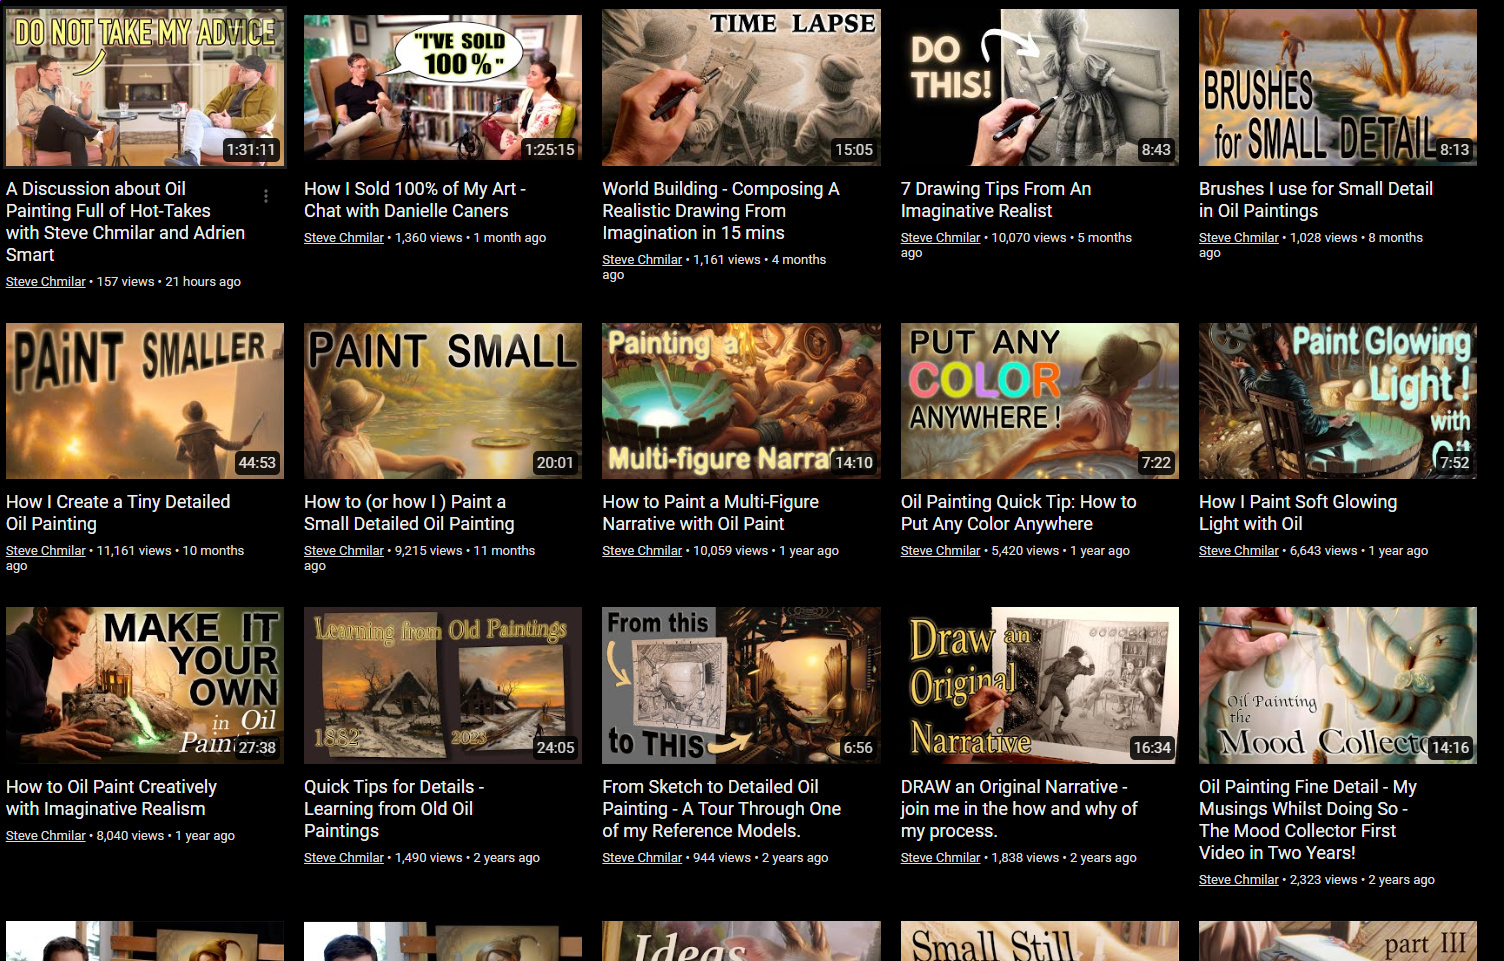This screenshot has height=961, width=1504.
Task: Open Steve Chmilar link beside '11,161 views'
Action: pos(46,551)
